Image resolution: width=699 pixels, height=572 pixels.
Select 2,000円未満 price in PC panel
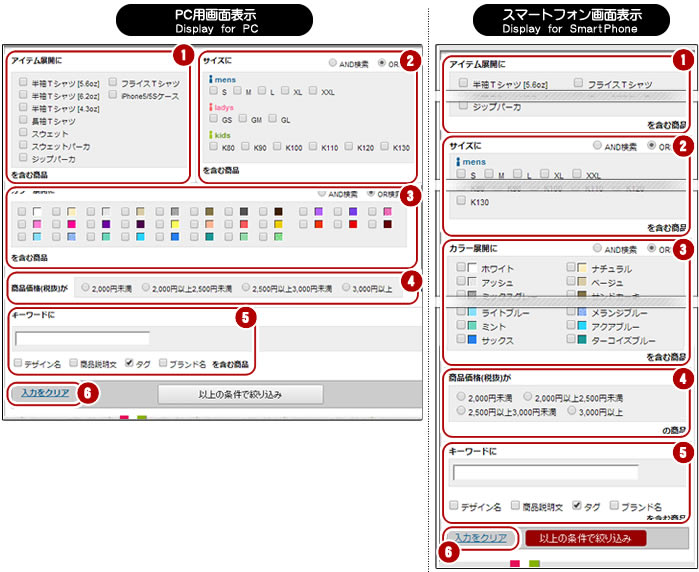point(85,288)
